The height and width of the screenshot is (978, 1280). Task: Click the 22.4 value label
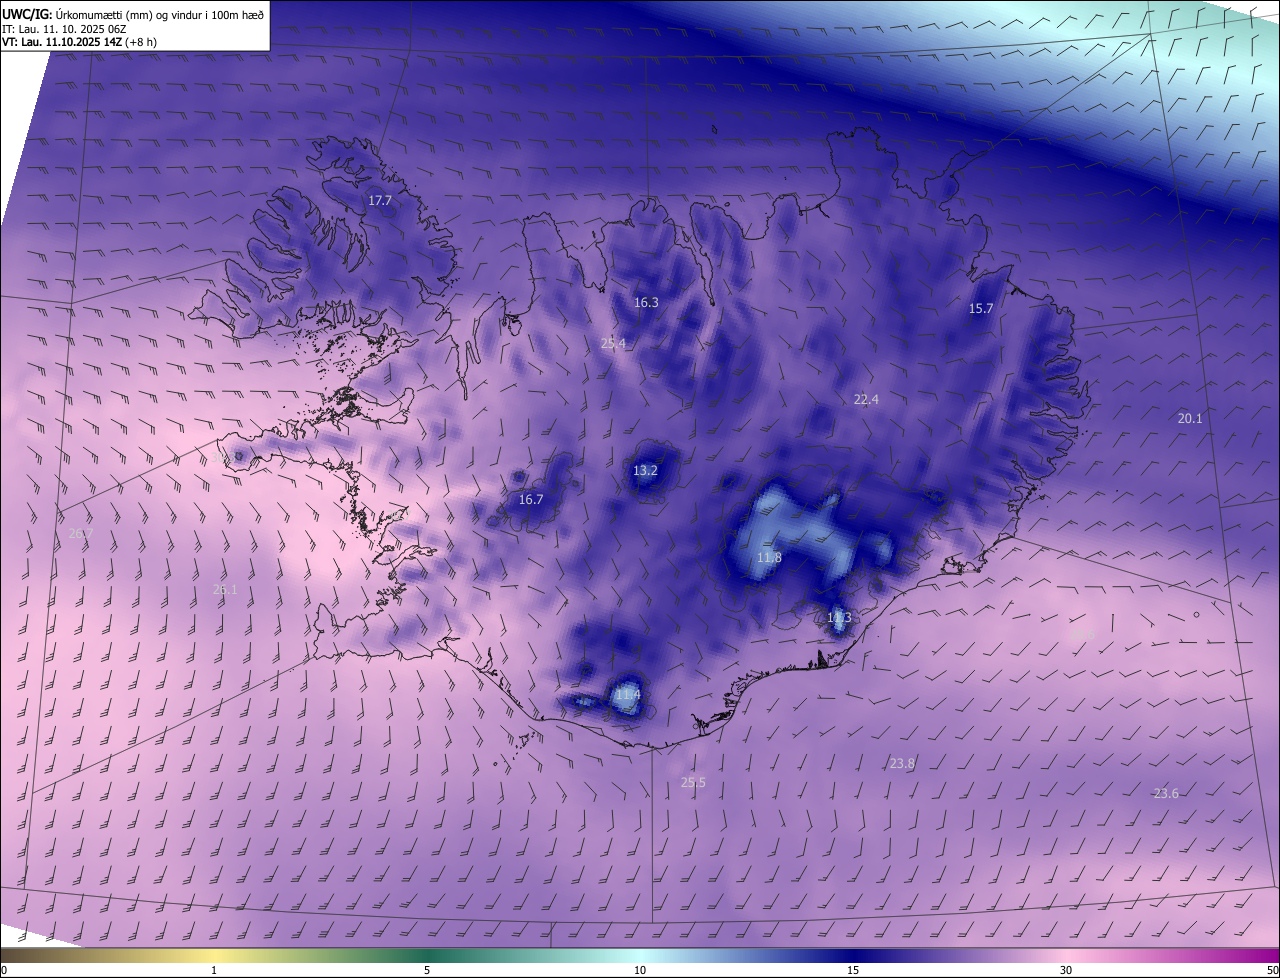tap(866, 399)
